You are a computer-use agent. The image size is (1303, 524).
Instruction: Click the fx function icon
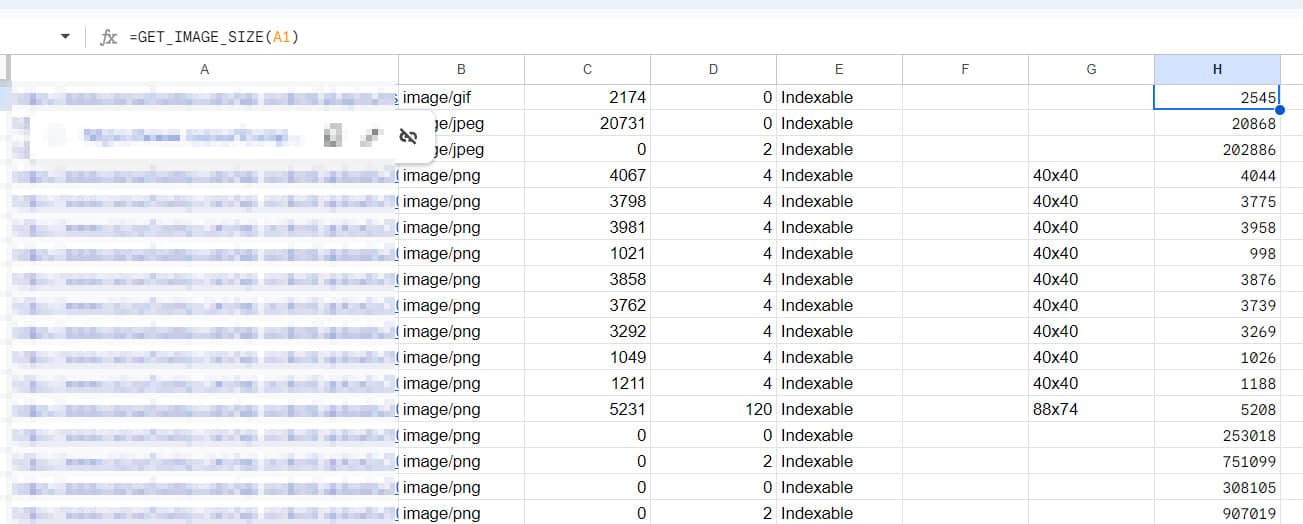coord(109,37)
